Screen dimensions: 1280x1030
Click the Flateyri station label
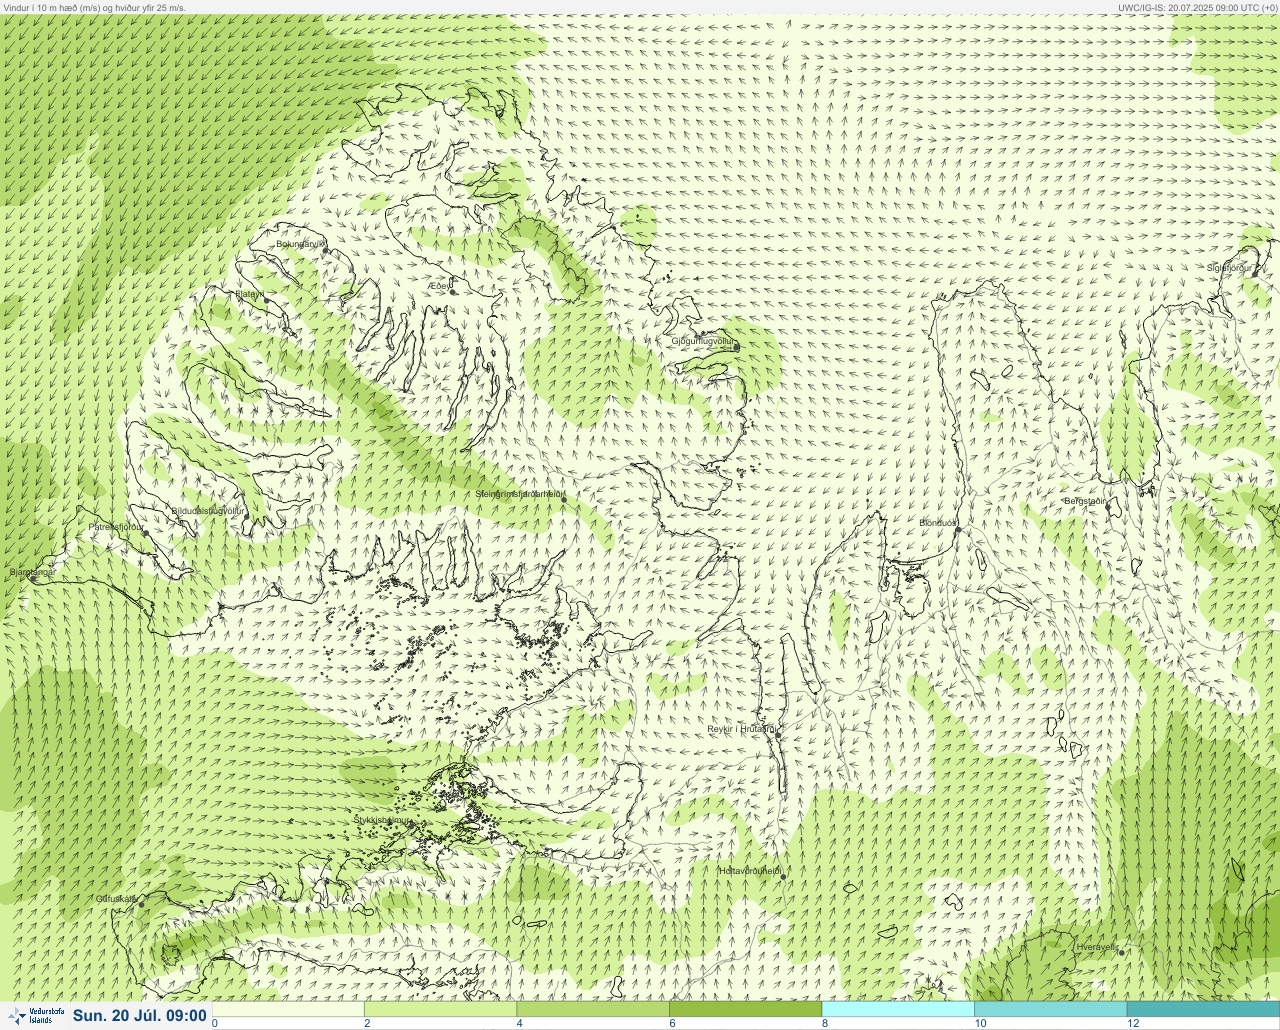249,294
